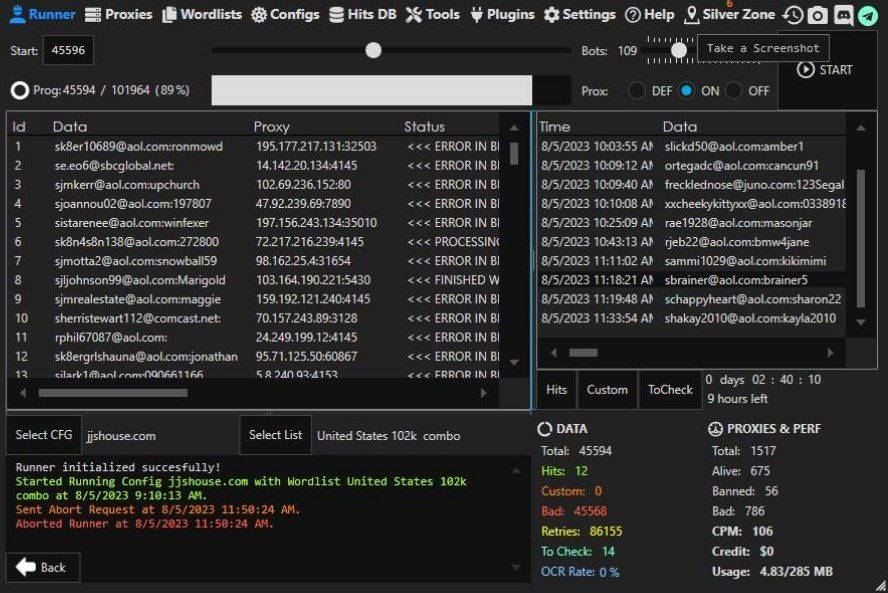Open the Proxies manager

[118, 14]
